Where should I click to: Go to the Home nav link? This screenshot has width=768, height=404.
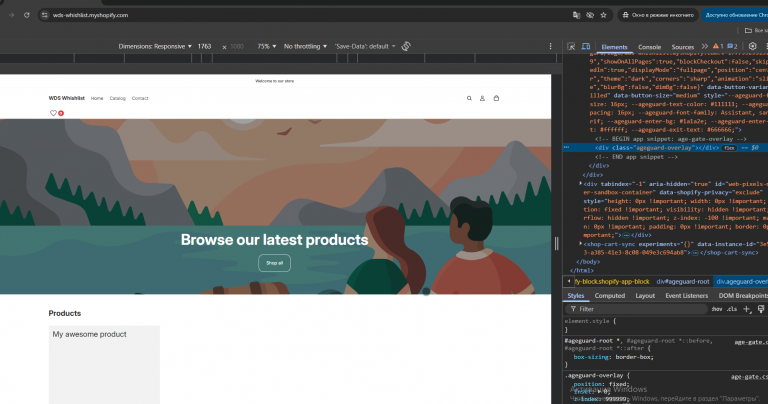click(97, 98)
